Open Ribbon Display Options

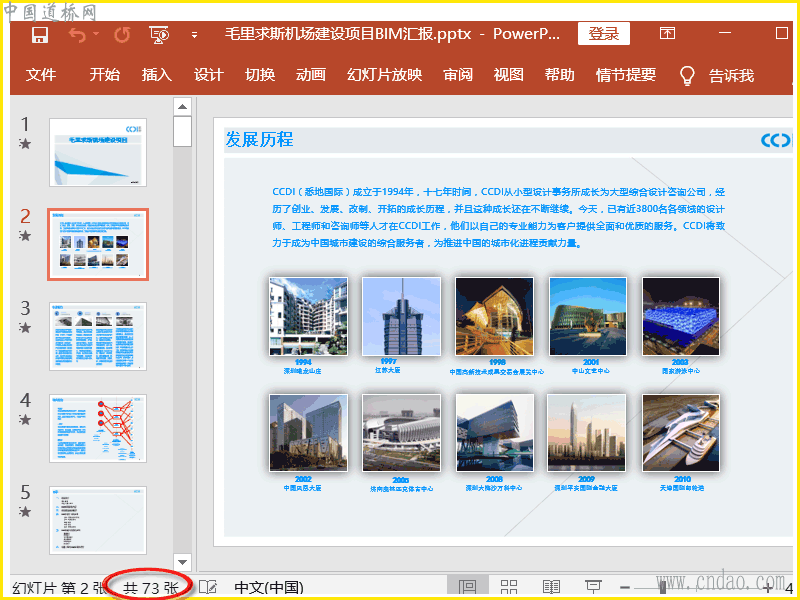tap(667, 34)
